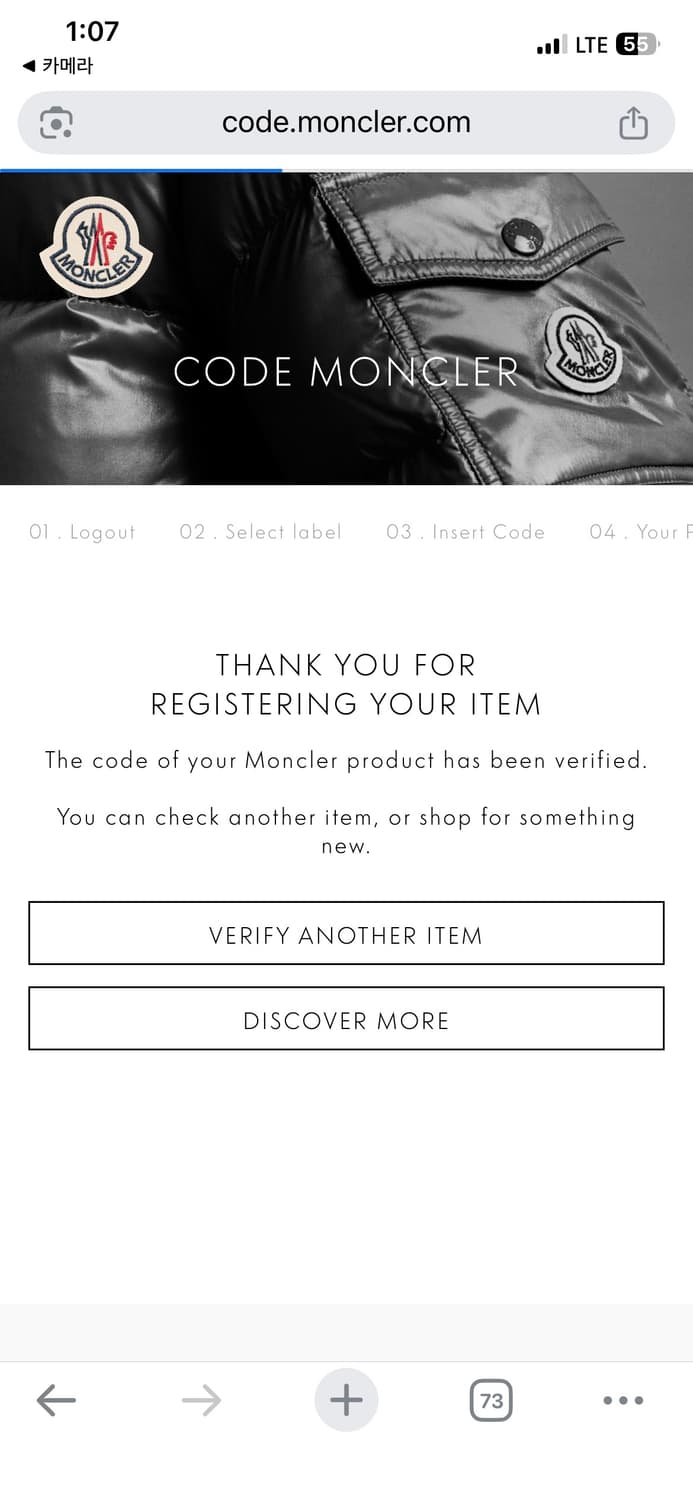The width and height of the screenshot is (693, 1500).
Task: Return to the Camera app via back indicator
Action: tap(58, 66)
